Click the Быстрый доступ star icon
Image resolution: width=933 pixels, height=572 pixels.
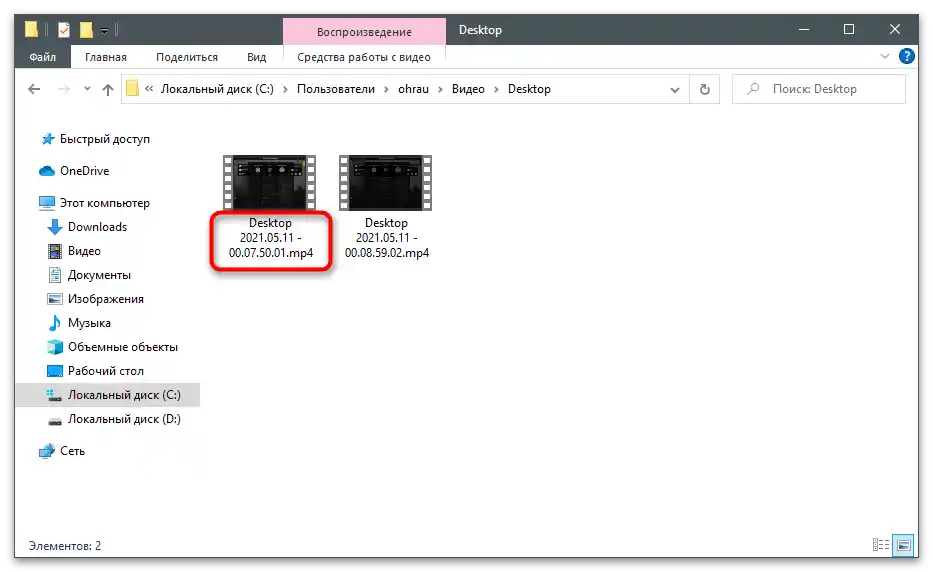coord(48,139)
